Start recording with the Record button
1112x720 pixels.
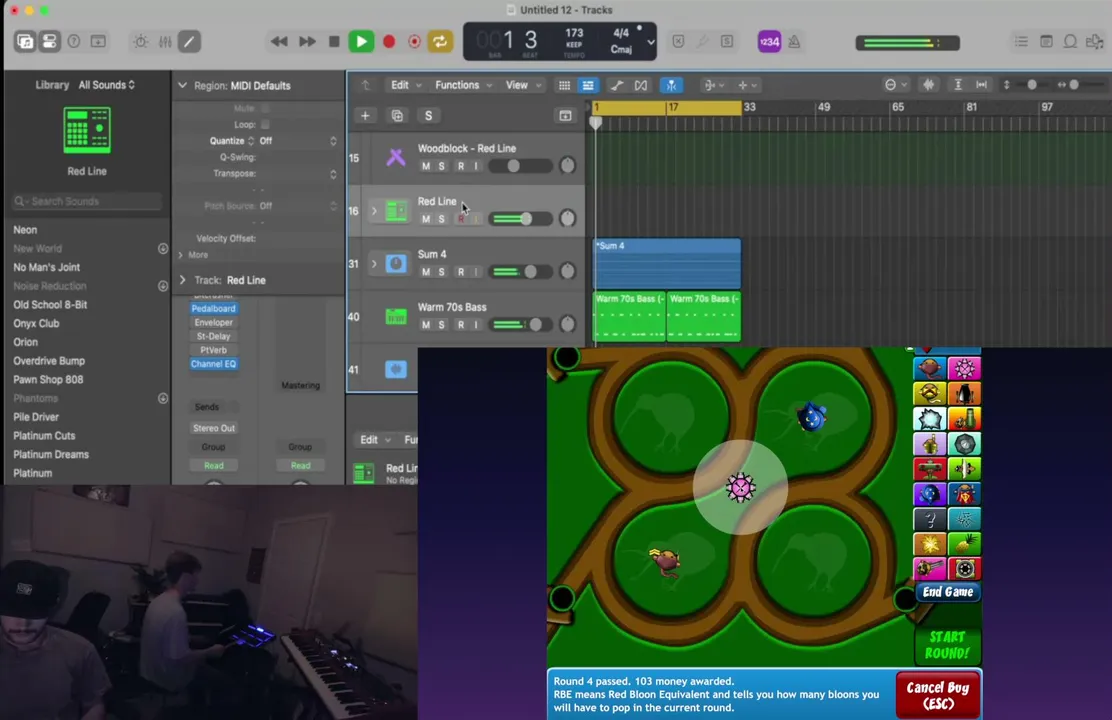(389, 41)
